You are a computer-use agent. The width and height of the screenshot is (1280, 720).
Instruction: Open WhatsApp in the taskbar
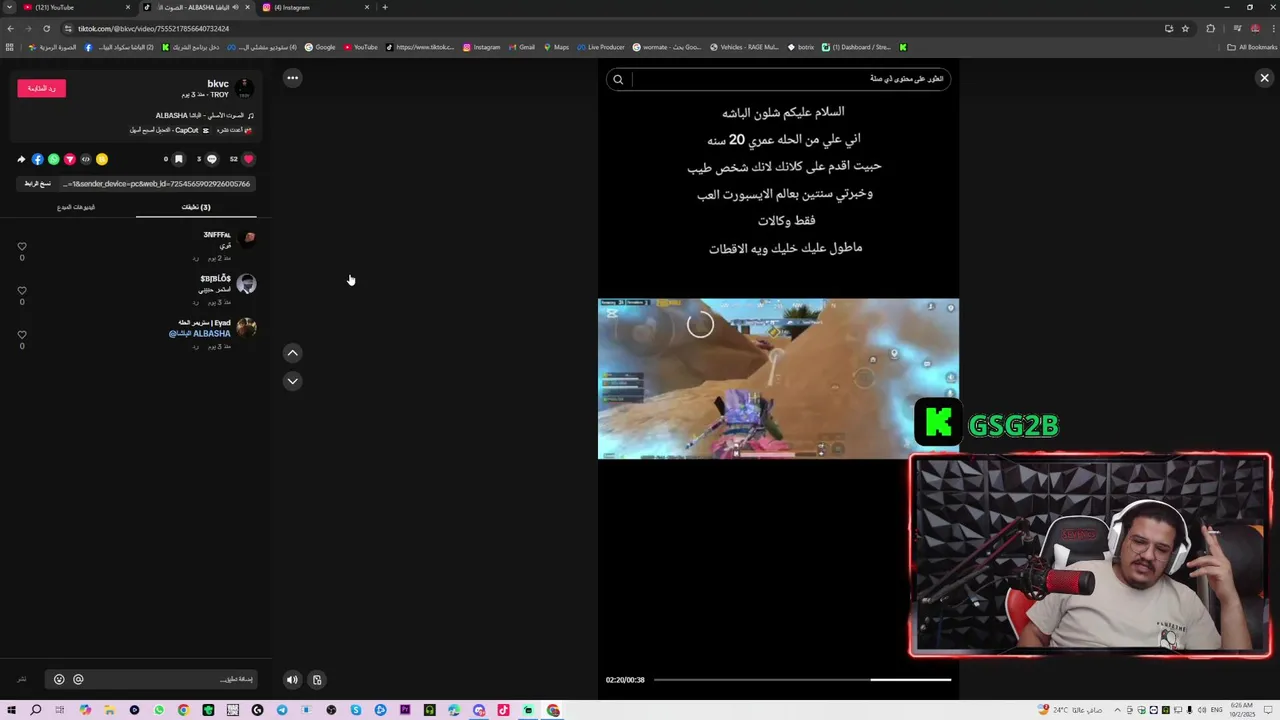coord(159,710)
